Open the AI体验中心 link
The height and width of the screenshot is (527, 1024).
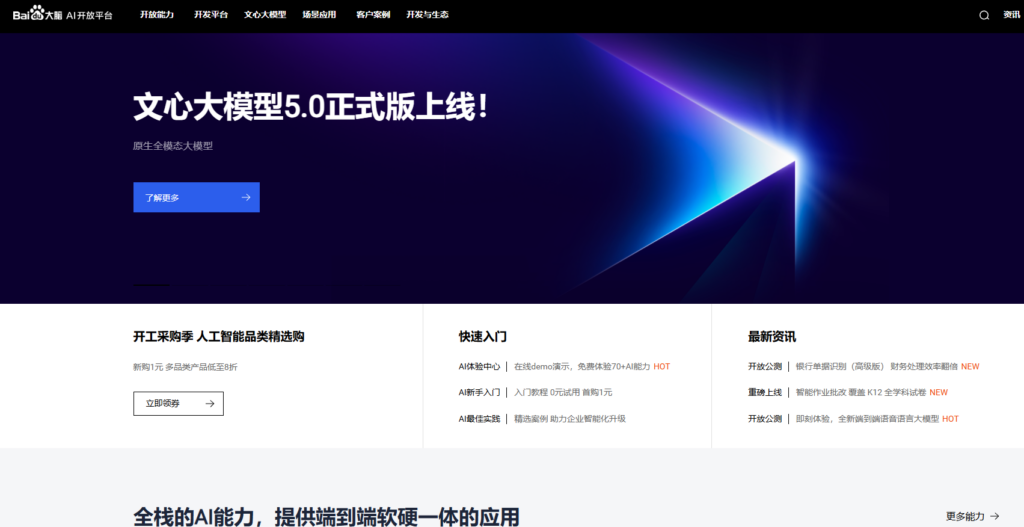point(479,366)
